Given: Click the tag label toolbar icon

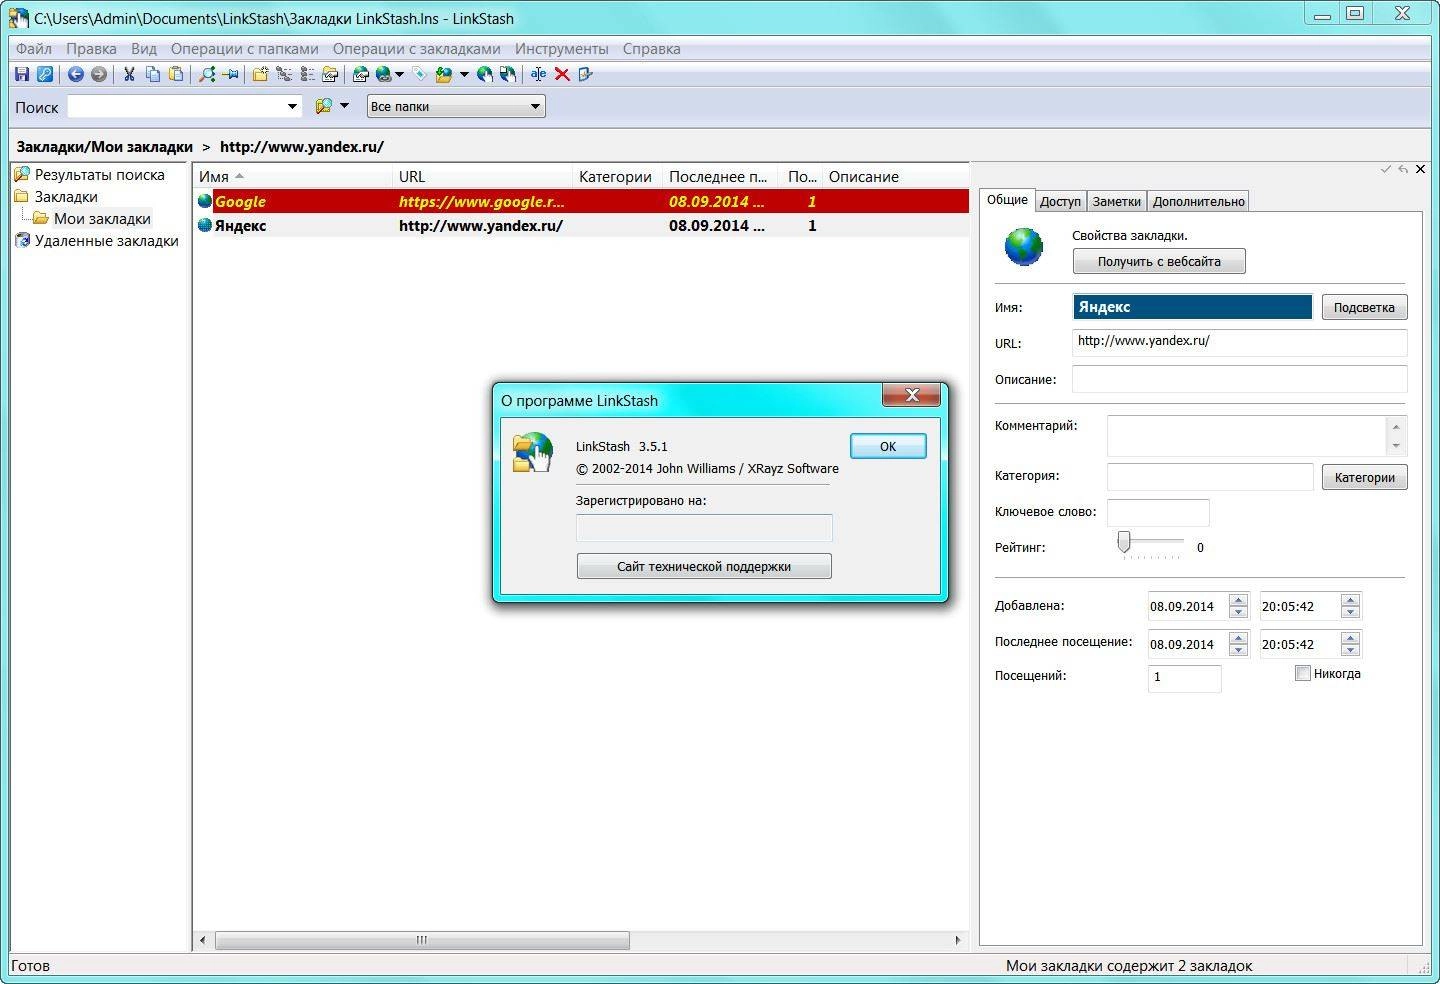Looking at the screenshot, I should click(x=419, y=74).
